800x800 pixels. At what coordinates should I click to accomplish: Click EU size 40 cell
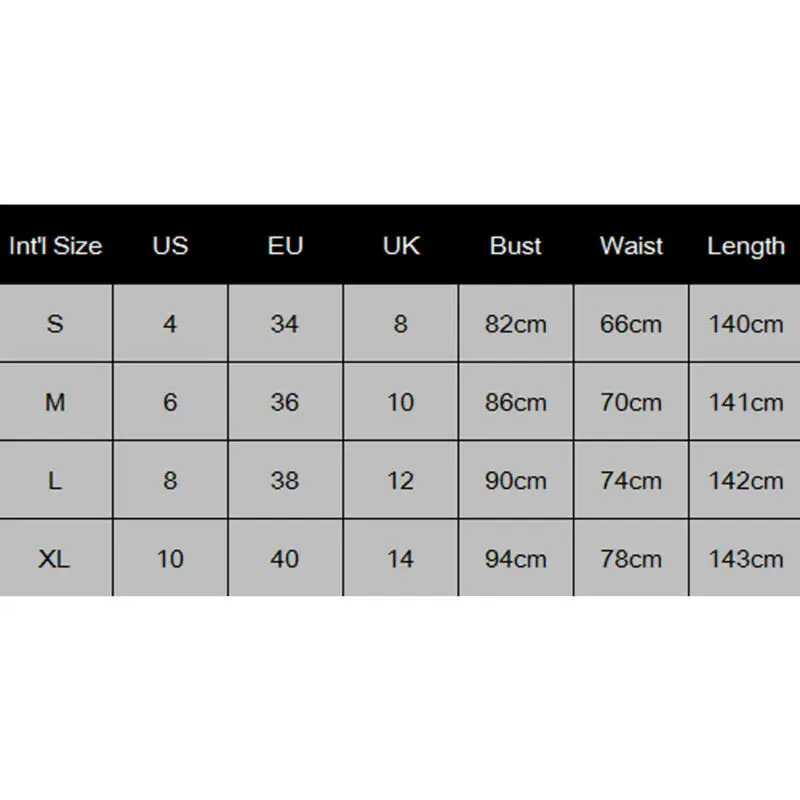pos(285,558)
